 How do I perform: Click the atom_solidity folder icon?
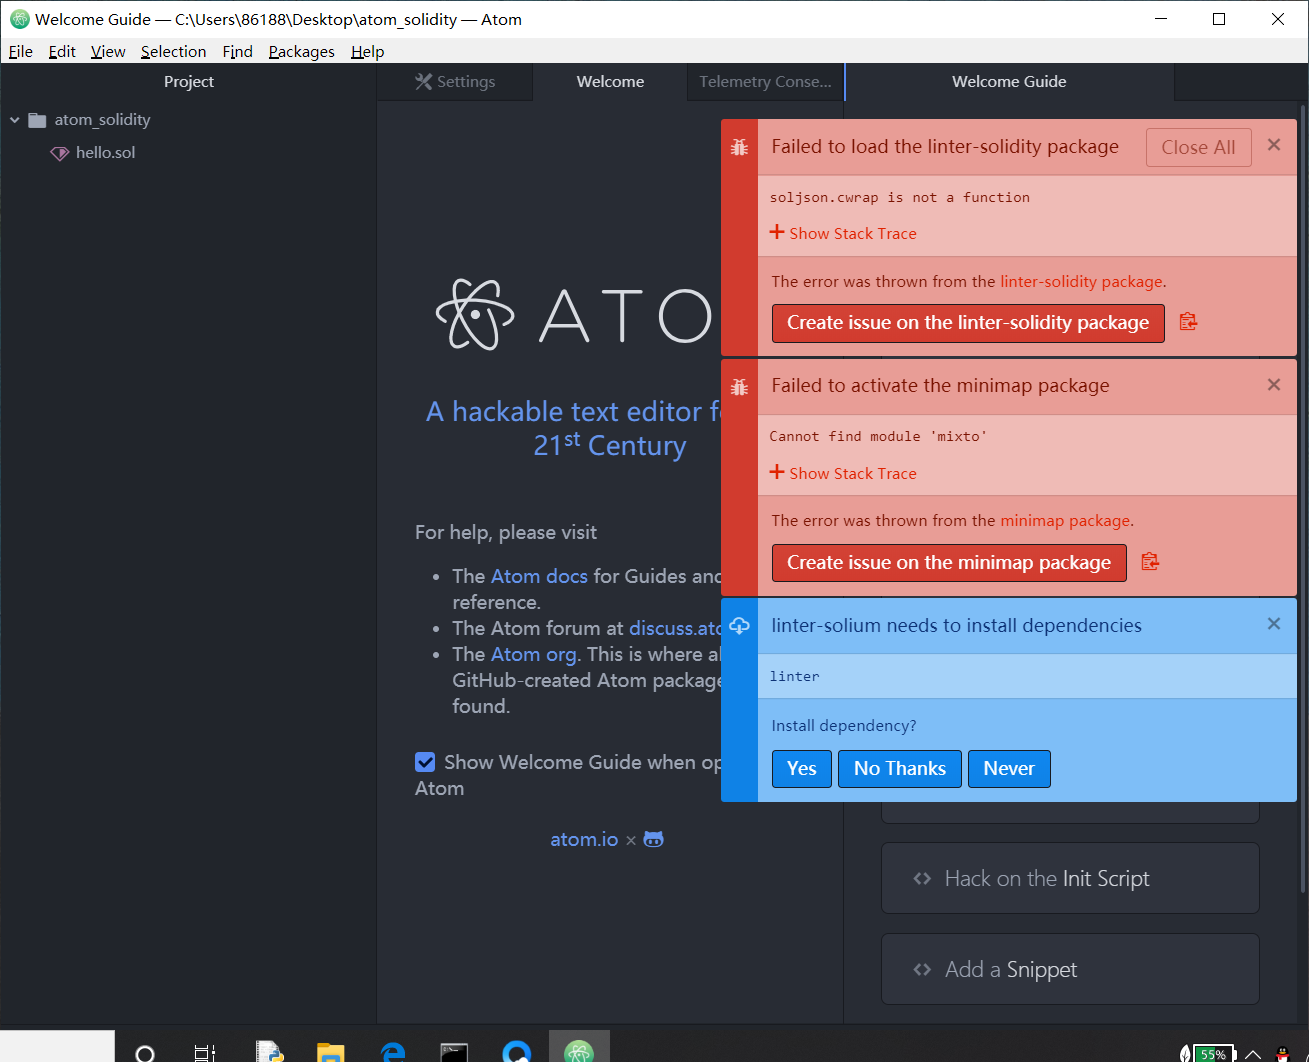tap(37, 120)
